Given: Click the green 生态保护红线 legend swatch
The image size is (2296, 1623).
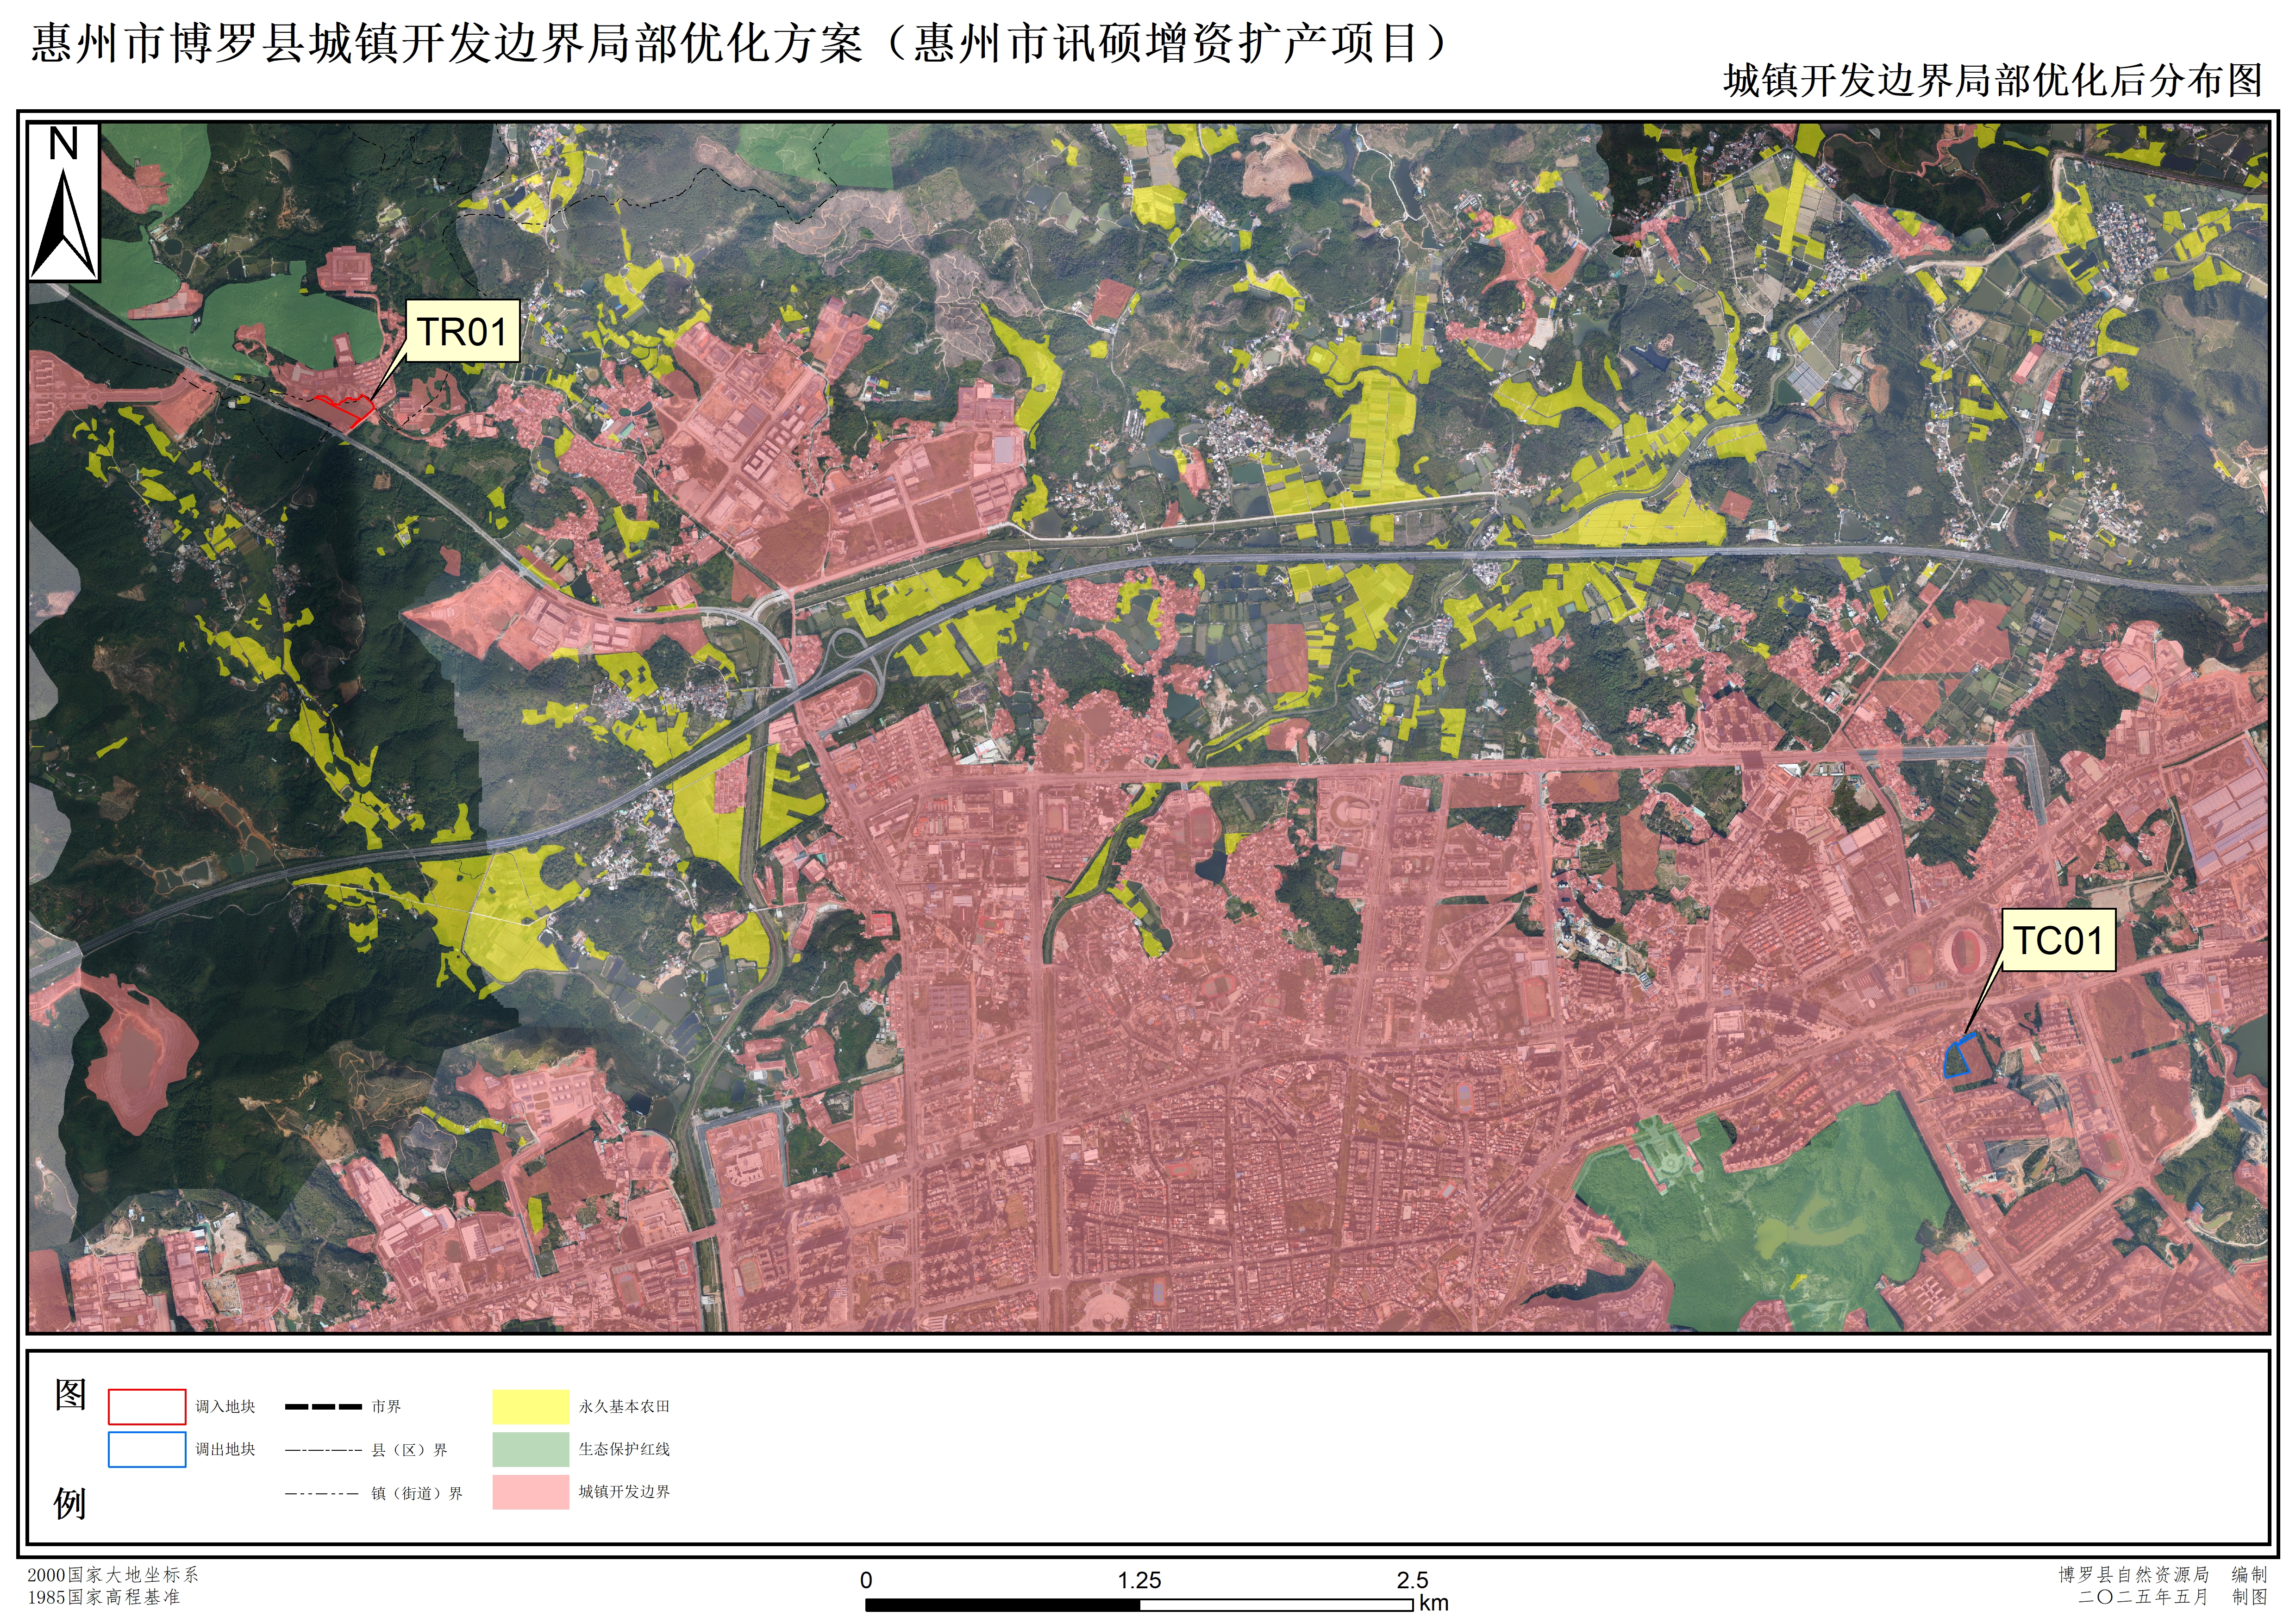Looking at the screenshot, I should (530, 1449).
